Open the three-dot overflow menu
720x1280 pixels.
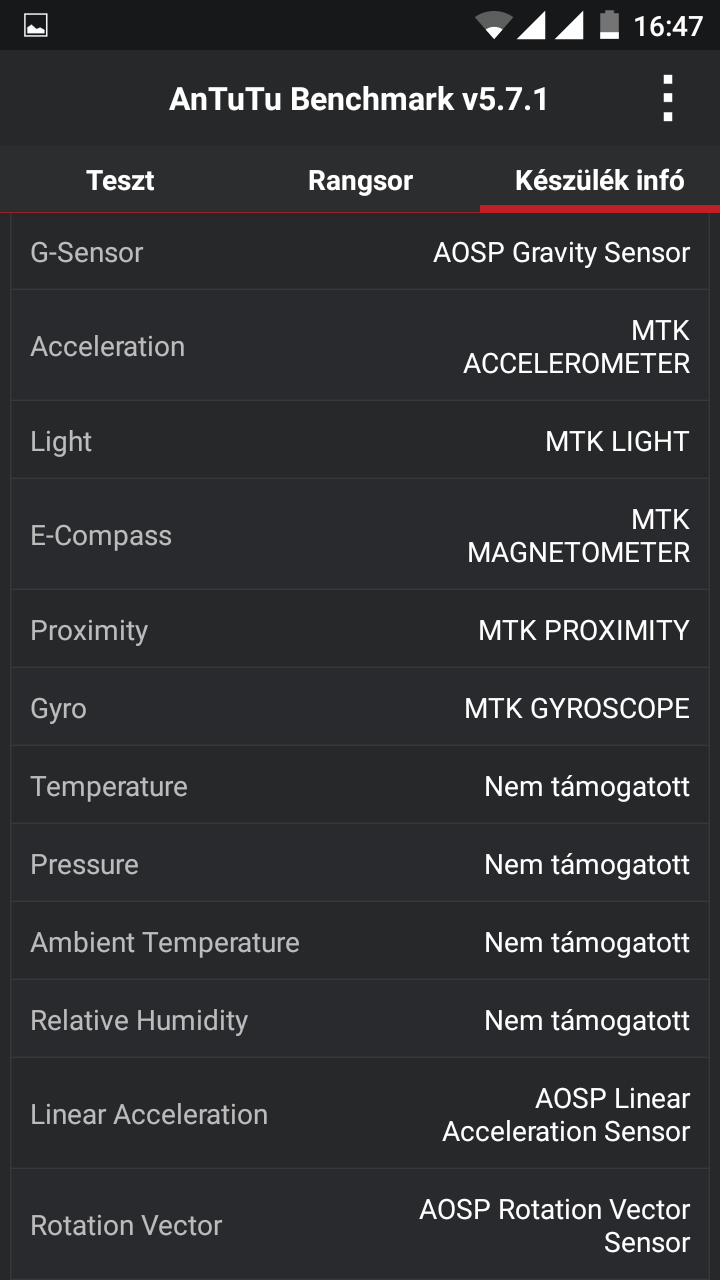(667, 99)
